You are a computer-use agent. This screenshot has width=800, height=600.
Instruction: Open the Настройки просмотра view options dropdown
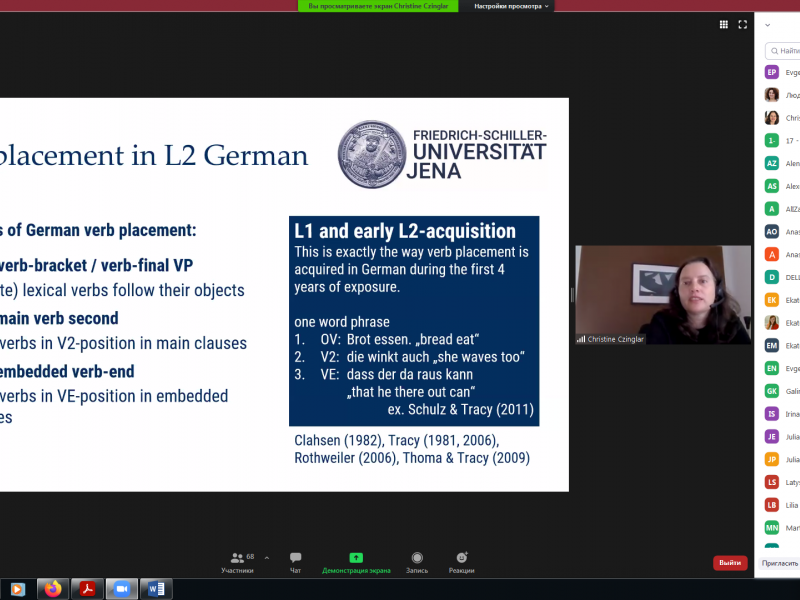[x=511, y=6]
